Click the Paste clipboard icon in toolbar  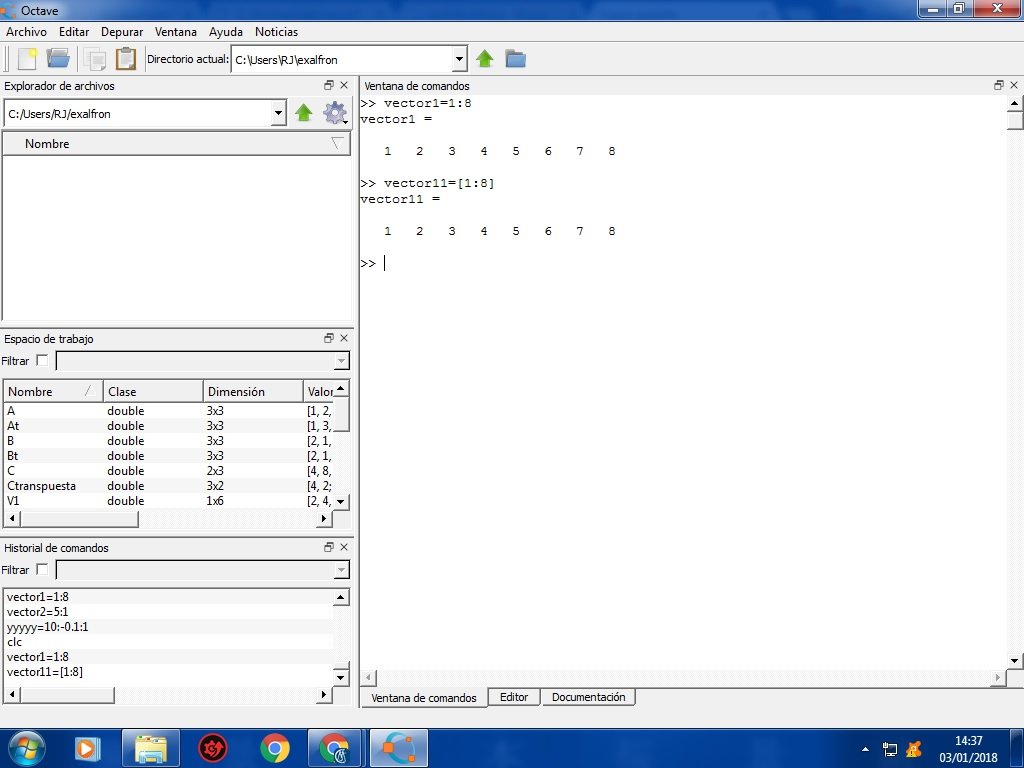pos(125,58)
